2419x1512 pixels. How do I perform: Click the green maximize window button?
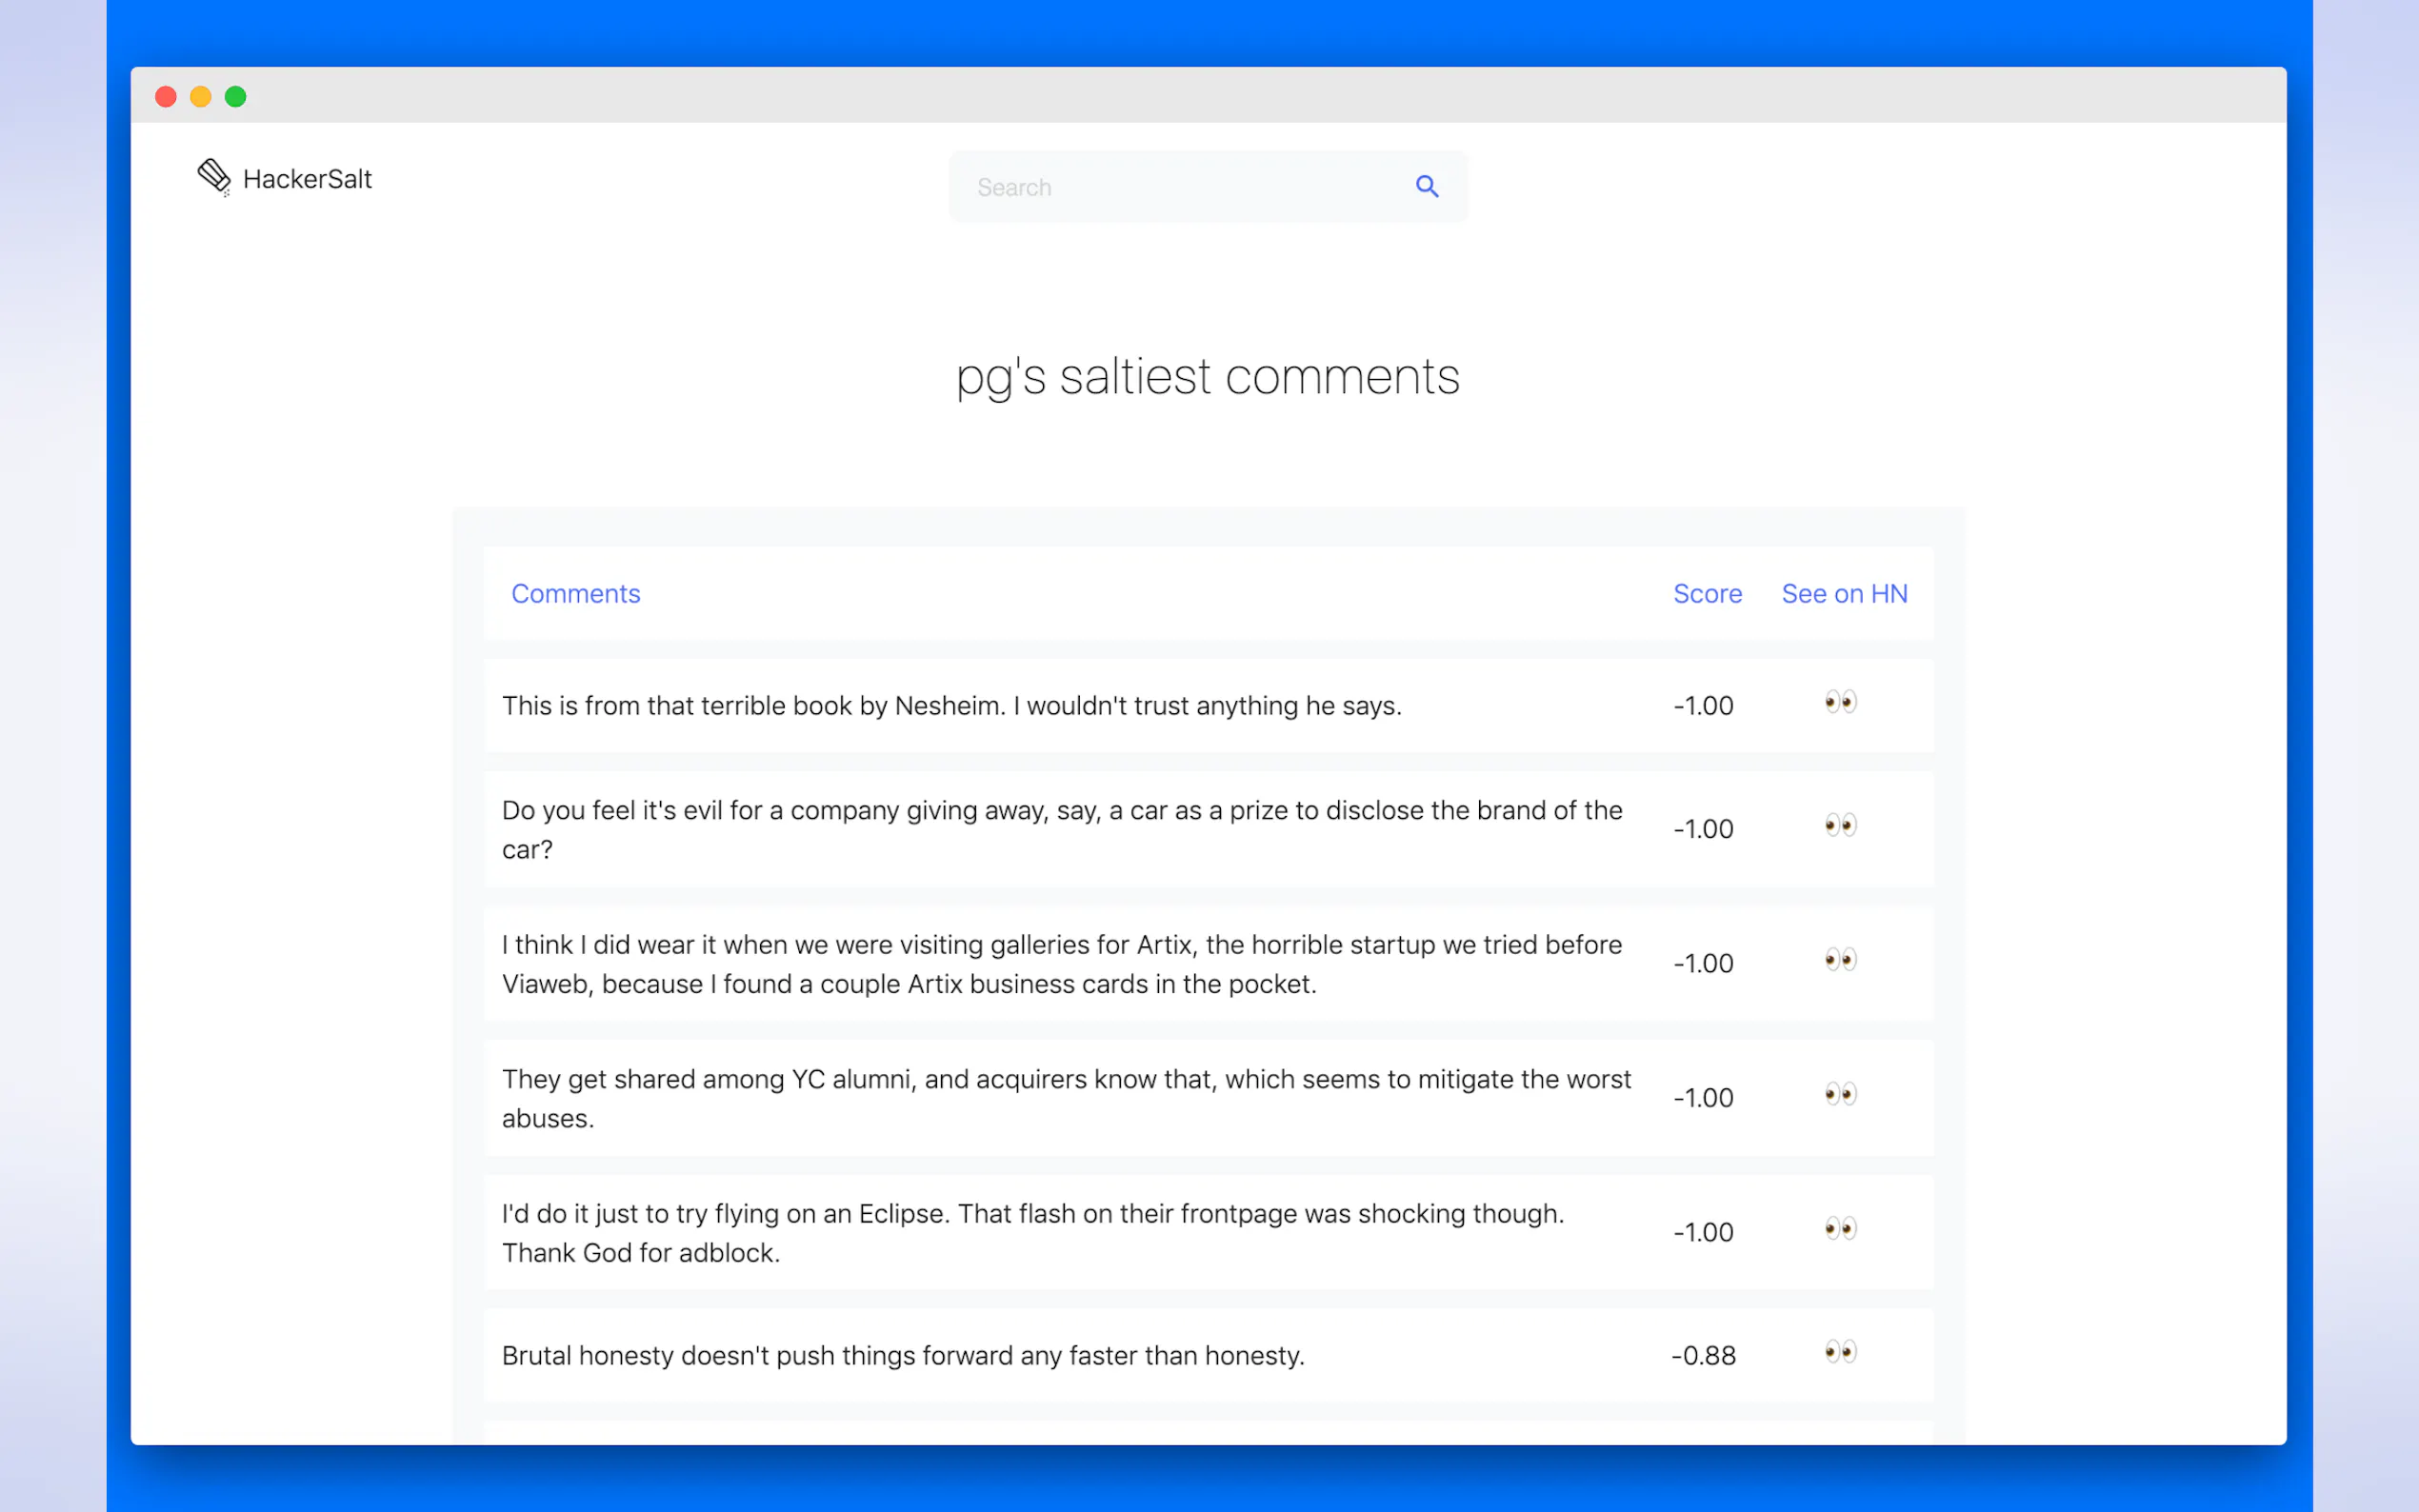click(x=236, y=97)
